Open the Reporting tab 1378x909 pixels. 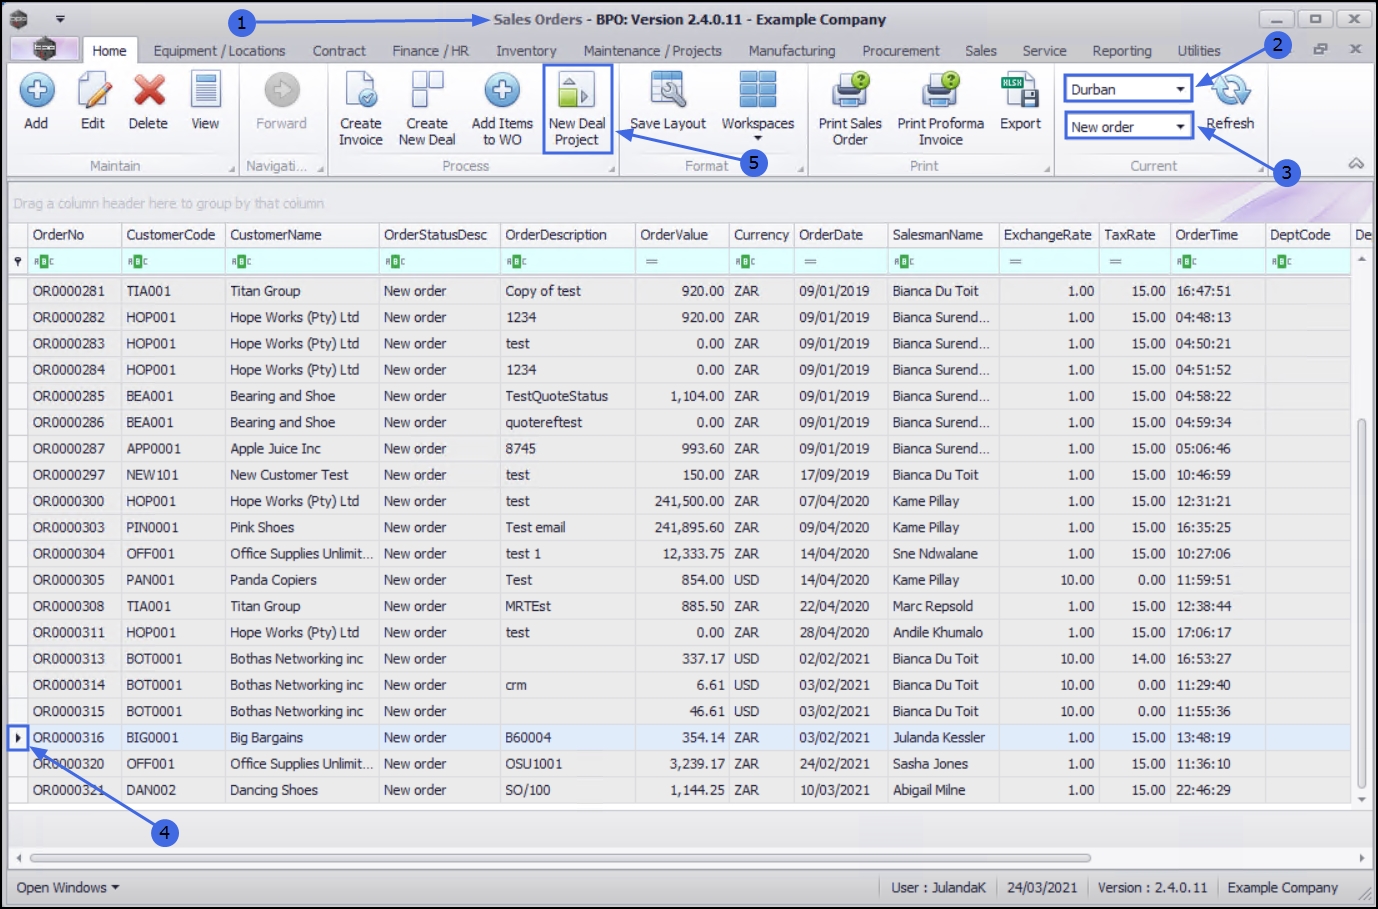tap(1122, 50)
